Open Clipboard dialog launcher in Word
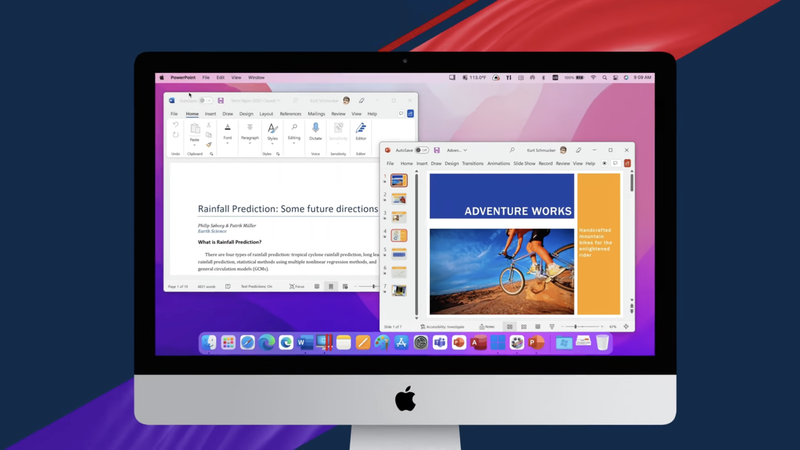Image resolution: width=800 pixels, height=450 pixels. point(211,154)
